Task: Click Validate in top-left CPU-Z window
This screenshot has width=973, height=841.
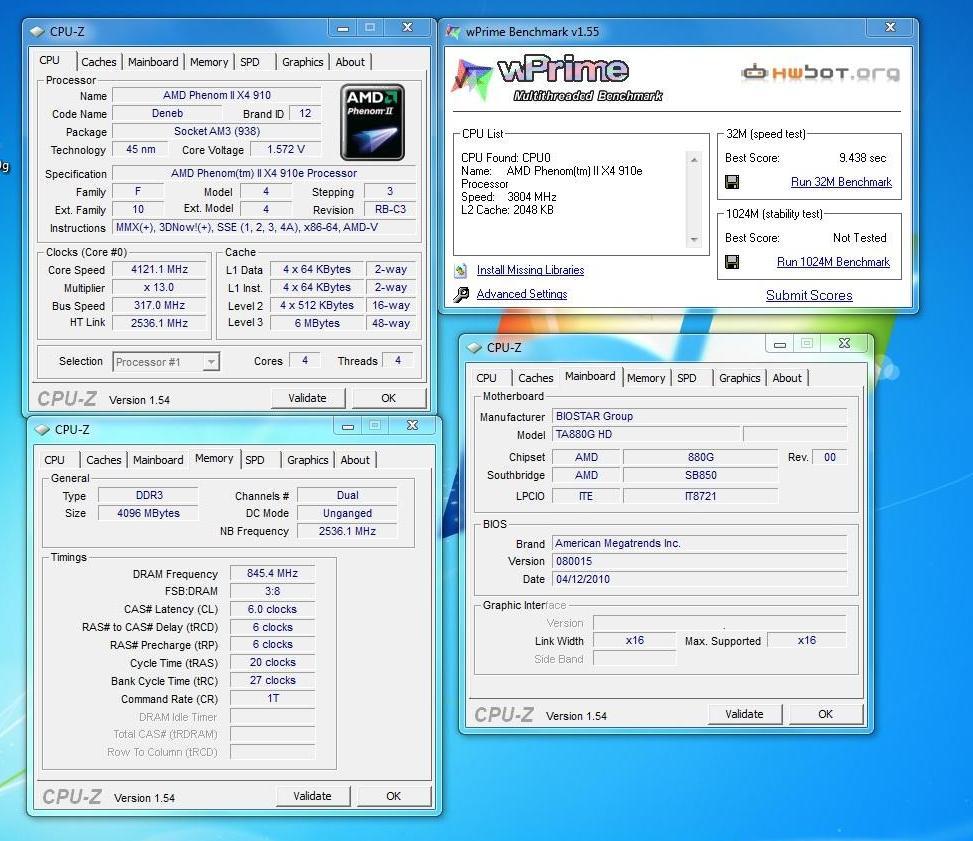Action: [308, 398]
